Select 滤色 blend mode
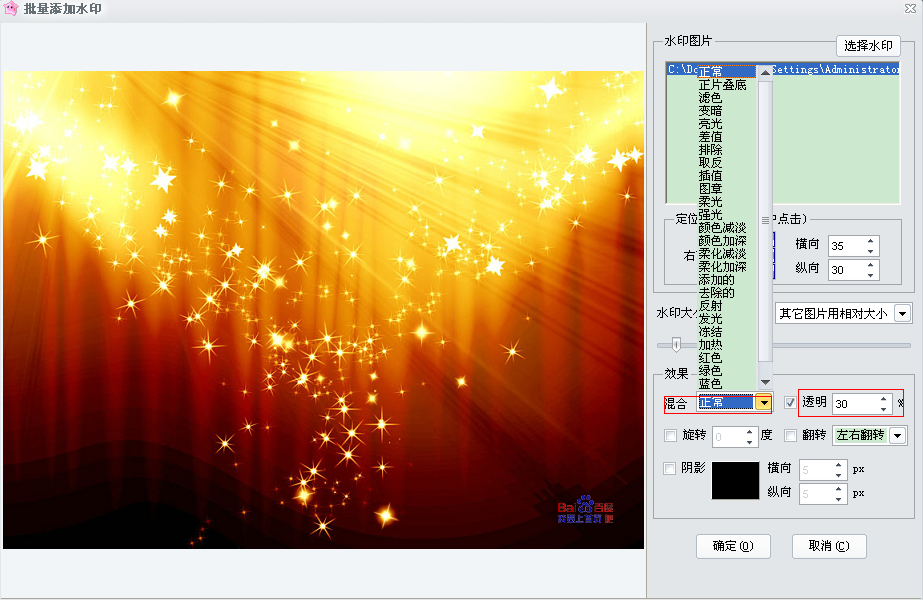This screenshot has width=923, height=600. [x=710, y=98]
